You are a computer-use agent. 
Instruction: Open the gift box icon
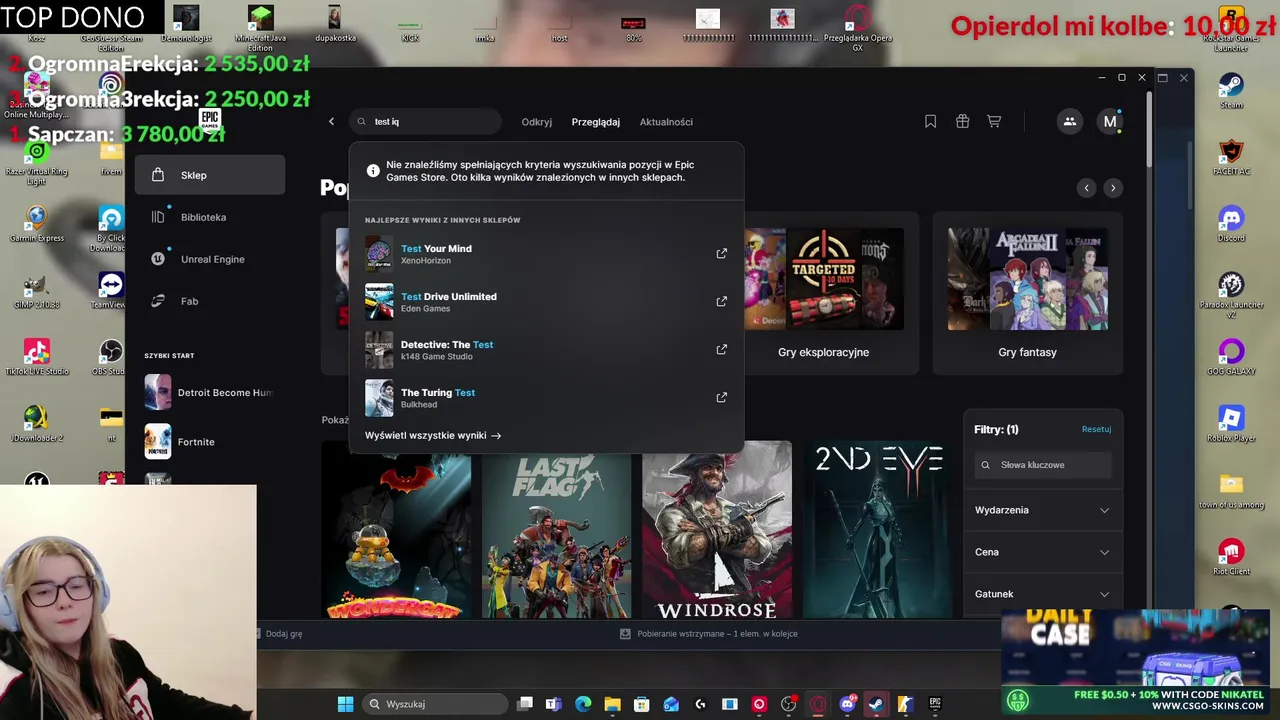962,121
